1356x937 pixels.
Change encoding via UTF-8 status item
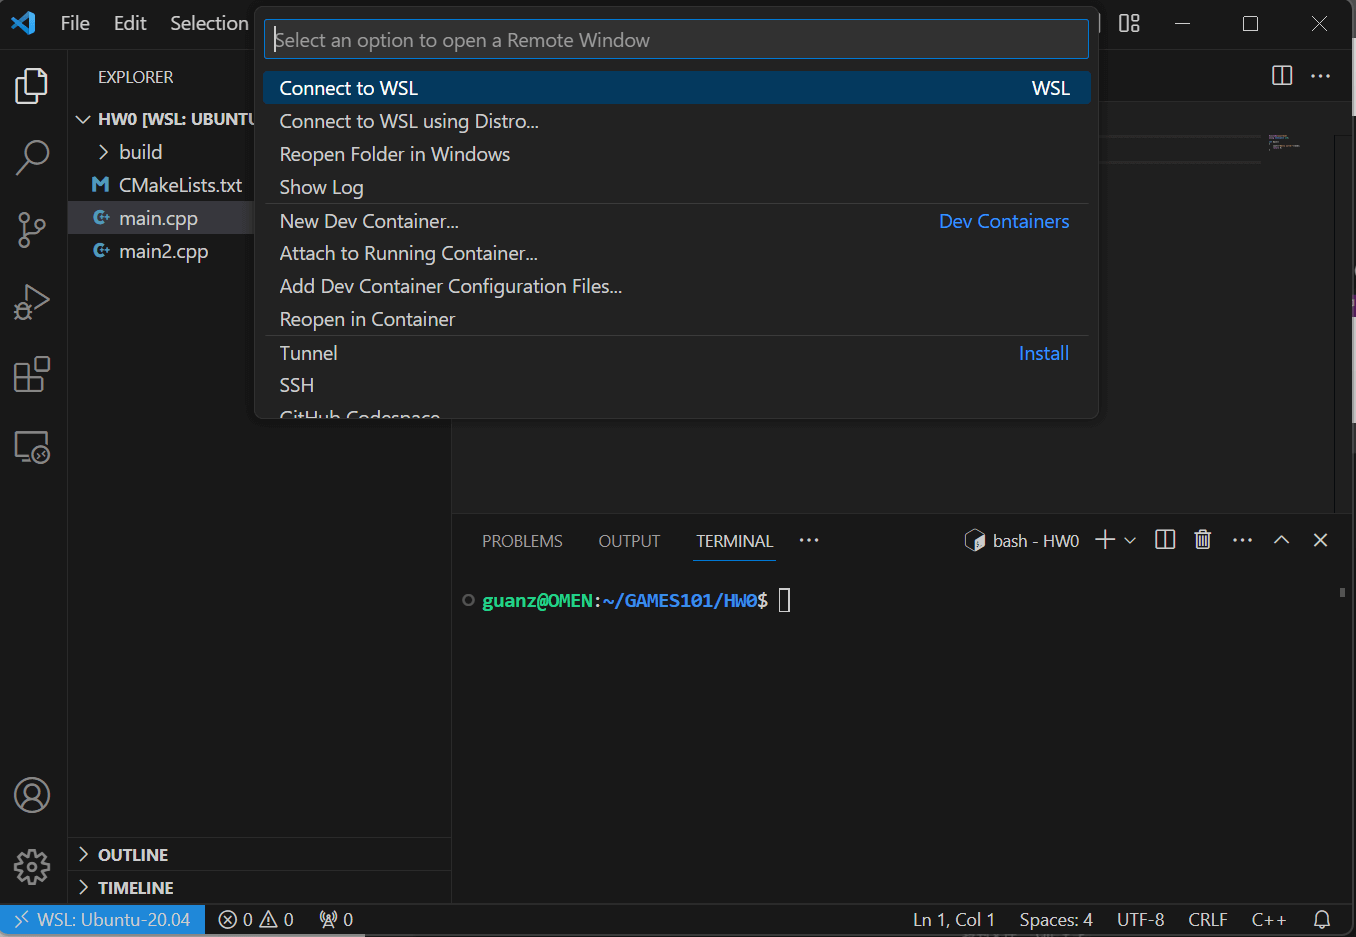(x=1140, y=919)
